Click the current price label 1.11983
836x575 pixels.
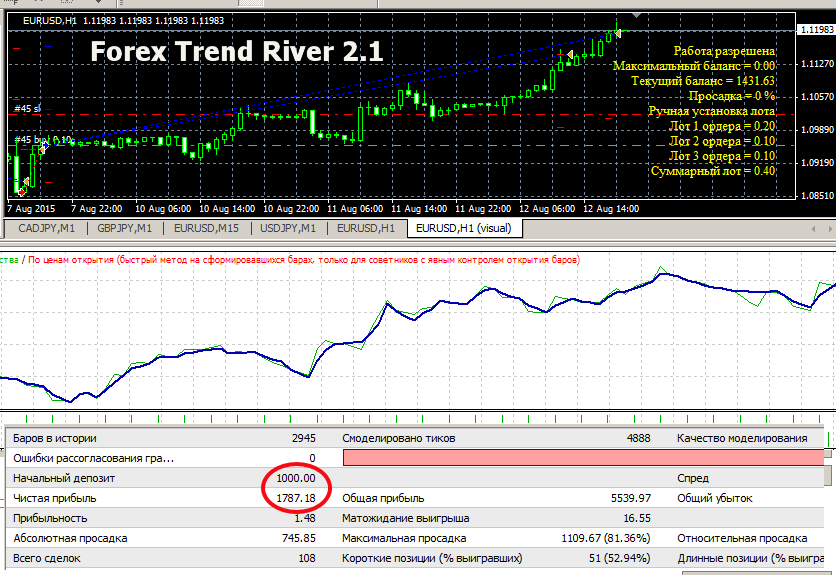point(816,30)
